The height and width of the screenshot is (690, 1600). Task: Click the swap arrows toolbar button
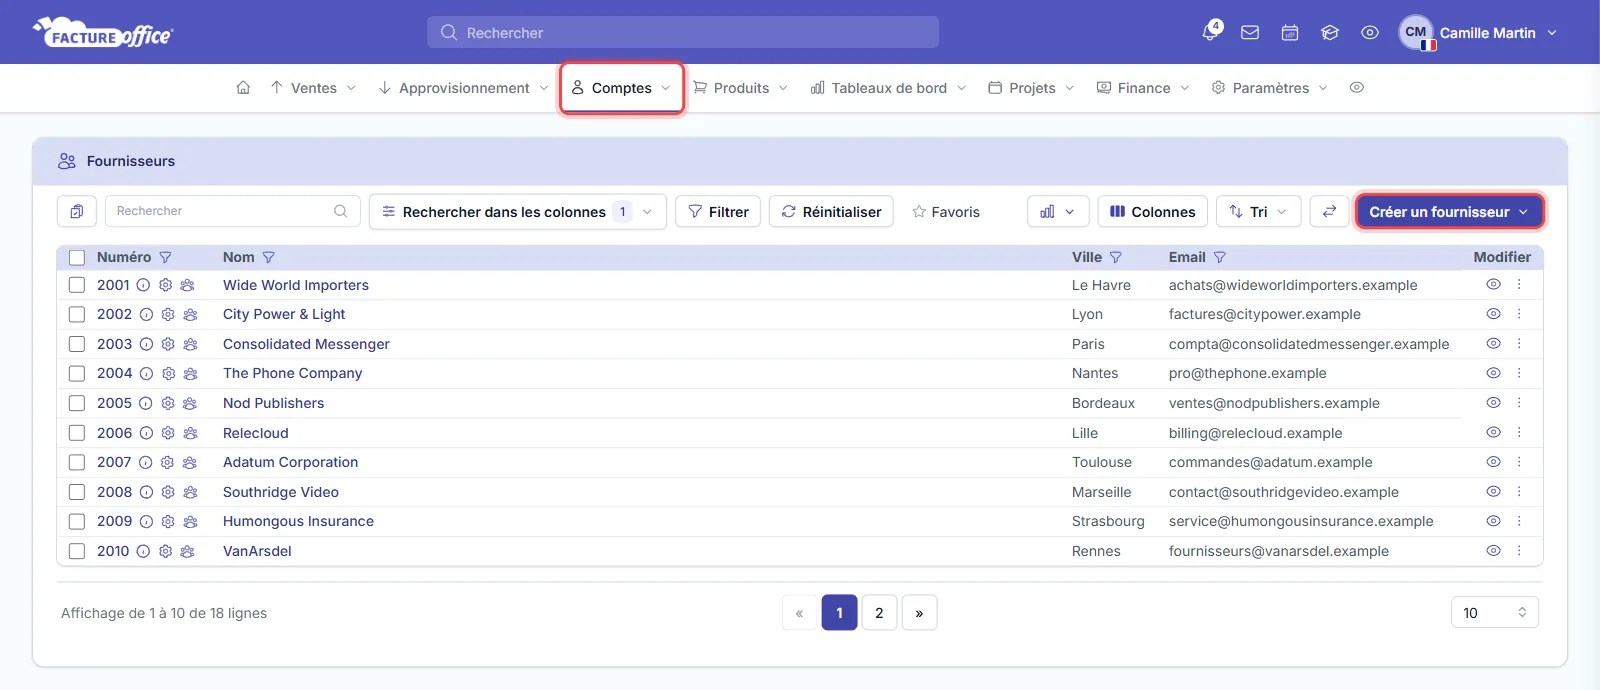point(1329,211)
